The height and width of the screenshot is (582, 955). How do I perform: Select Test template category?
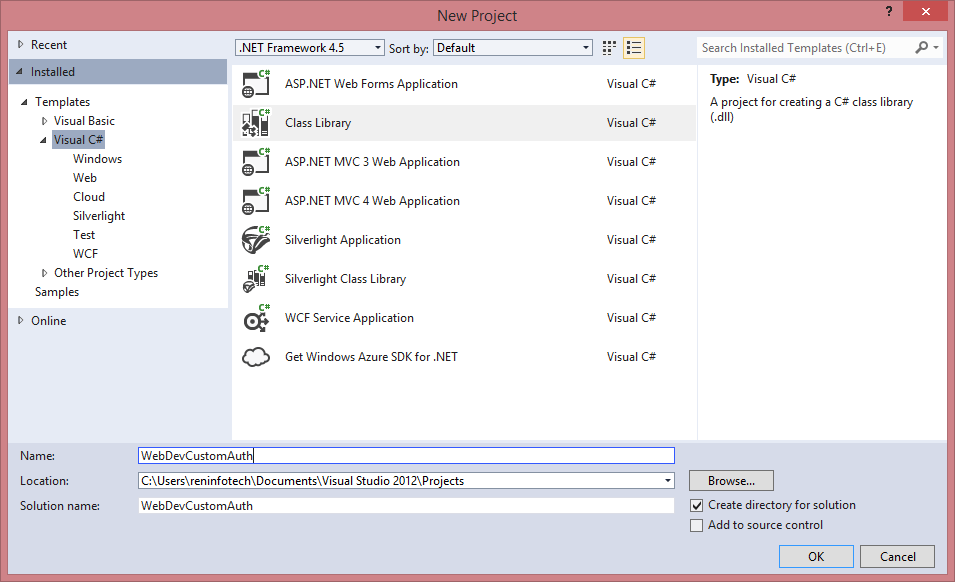coord(84,234)
